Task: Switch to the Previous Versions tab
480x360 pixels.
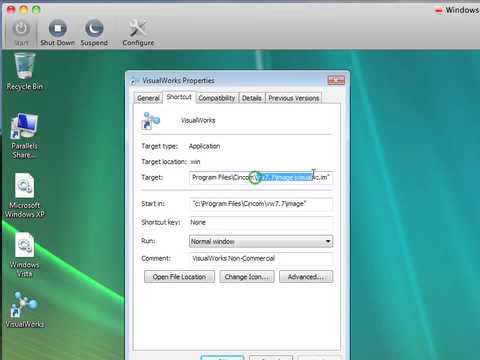Action: [294, 98]
